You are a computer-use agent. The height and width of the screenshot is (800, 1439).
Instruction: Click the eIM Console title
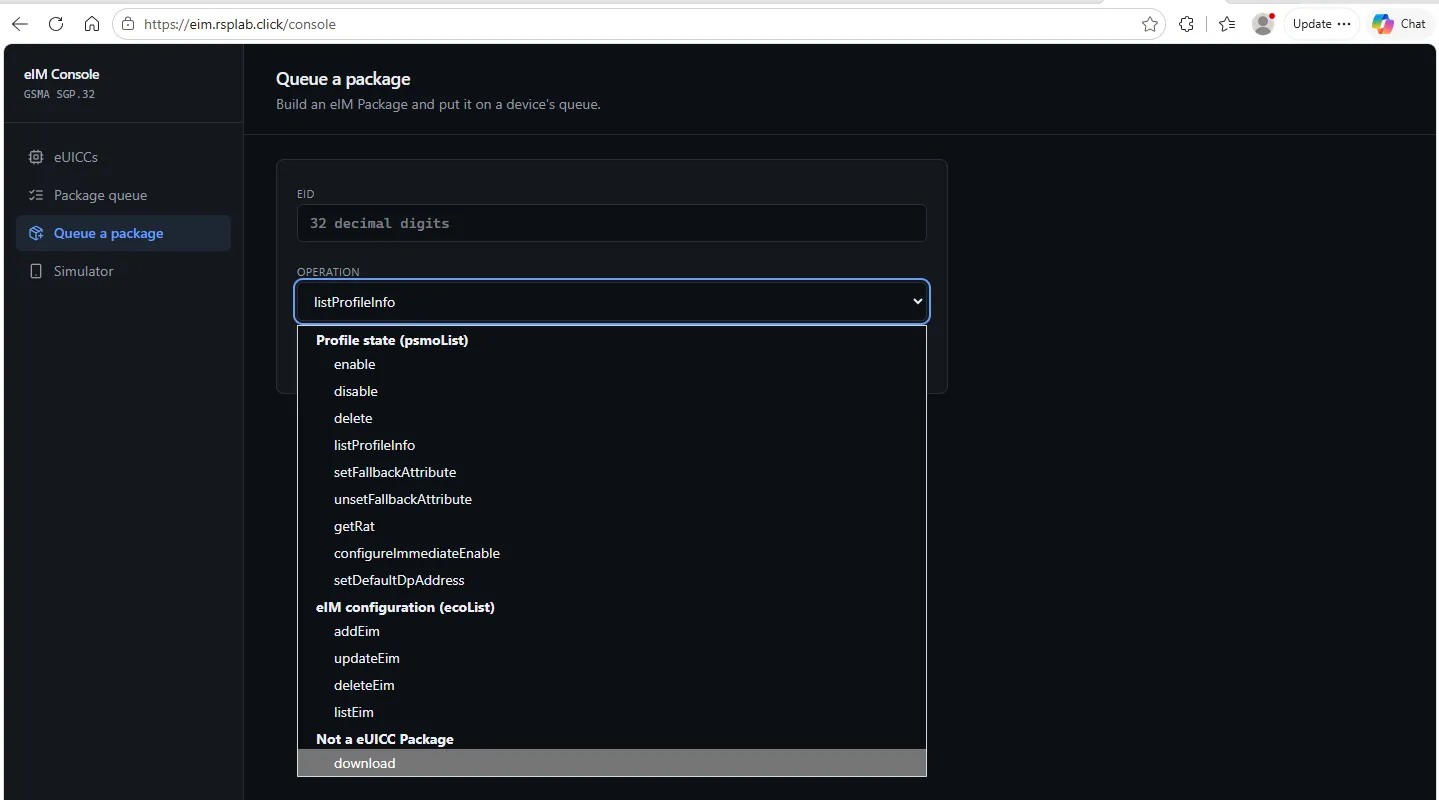click(62, 74)
